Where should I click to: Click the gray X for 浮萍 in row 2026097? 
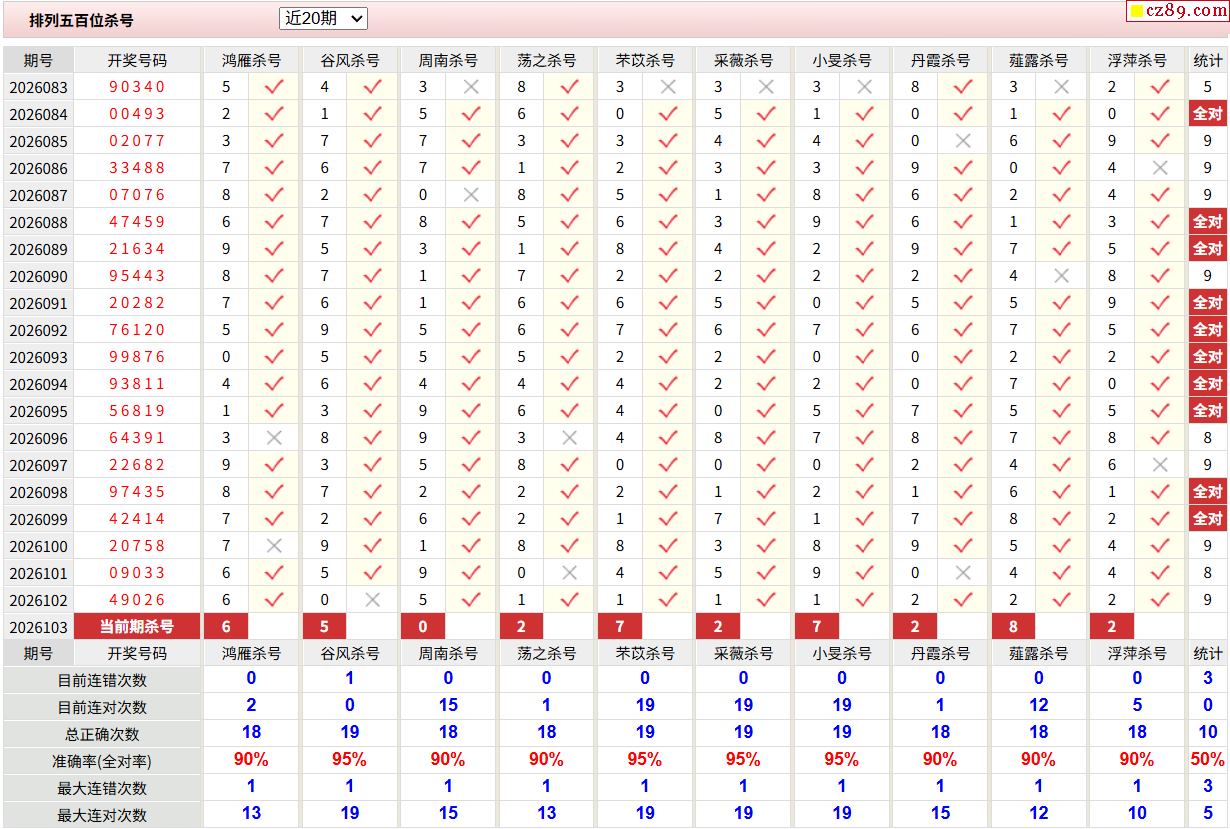click(1160, 465)
